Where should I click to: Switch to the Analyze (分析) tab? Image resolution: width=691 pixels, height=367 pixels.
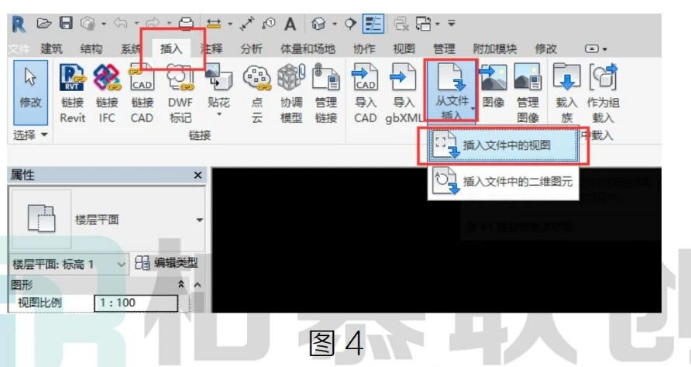[251, 48]
